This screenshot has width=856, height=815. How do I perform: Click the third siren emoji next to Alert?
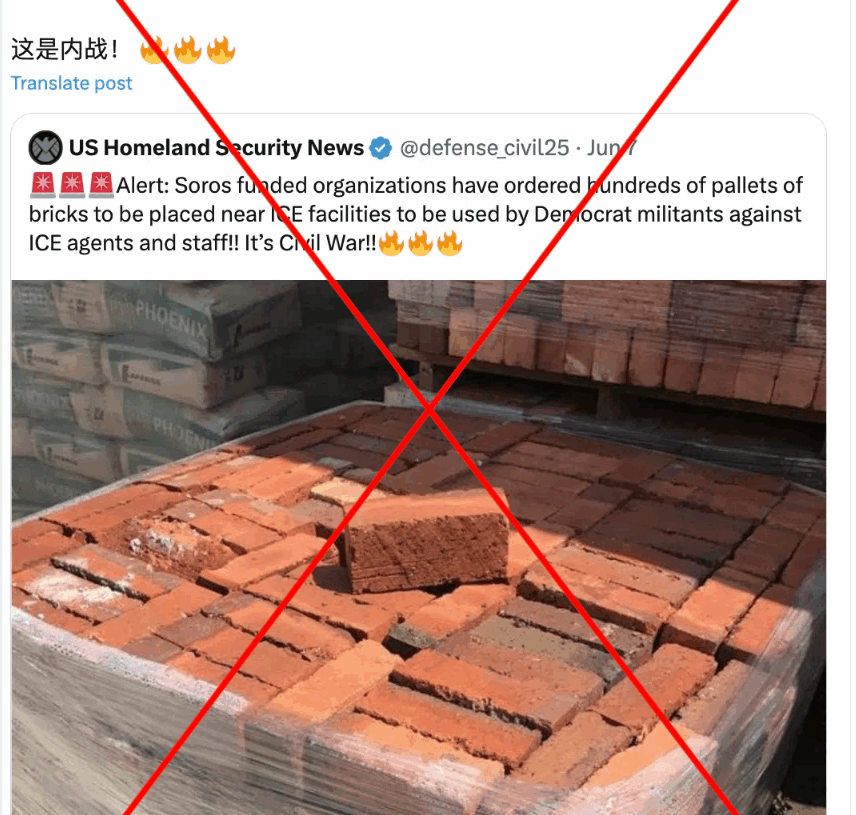click(100, 185)
